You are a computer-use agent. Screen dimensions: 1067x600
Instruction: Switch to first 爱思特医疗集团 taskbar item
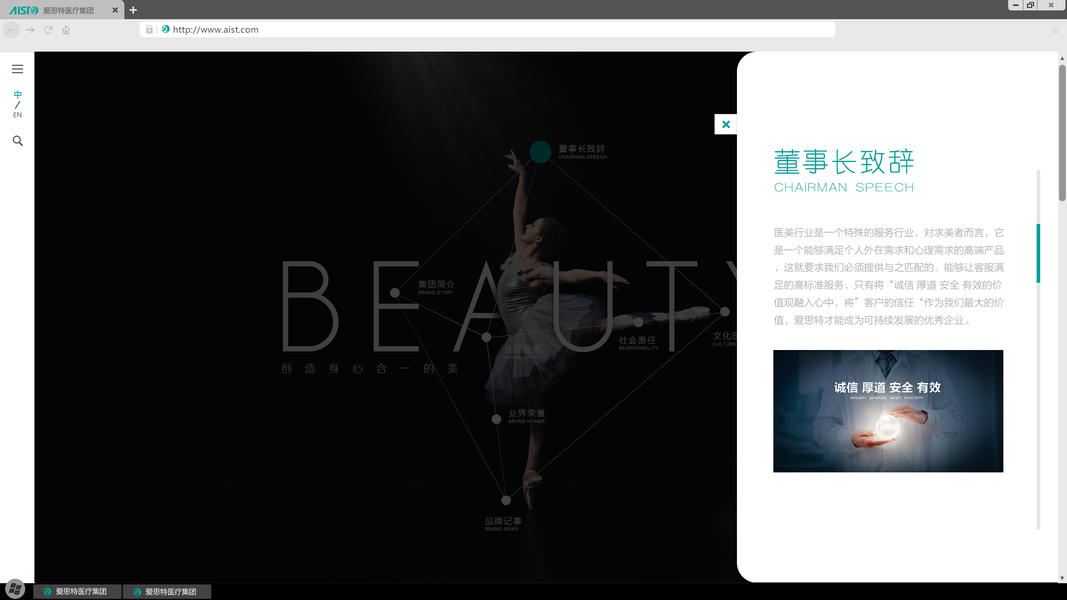[x=78, y=592]
